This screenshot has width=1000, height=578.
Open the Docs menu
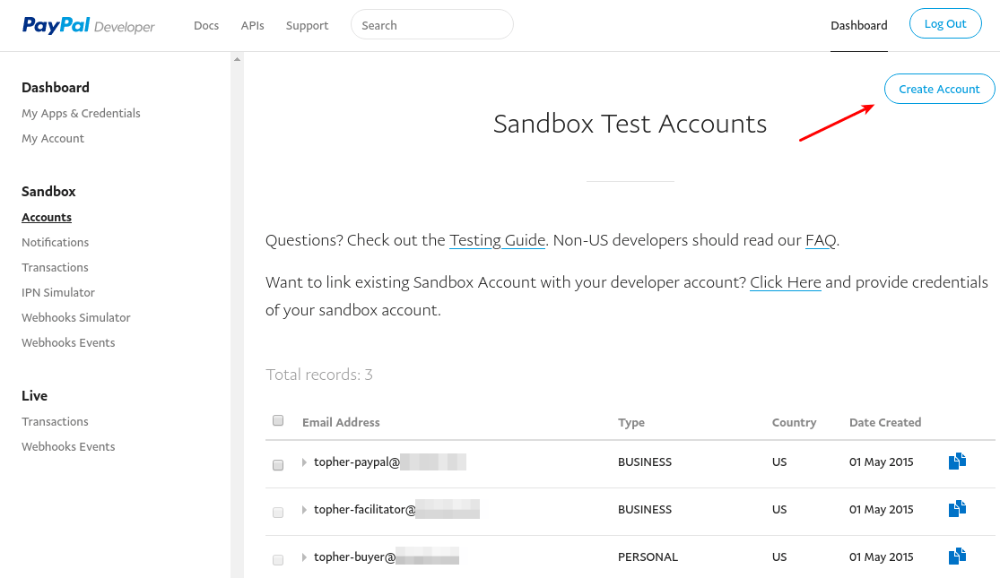coord(206,25)
